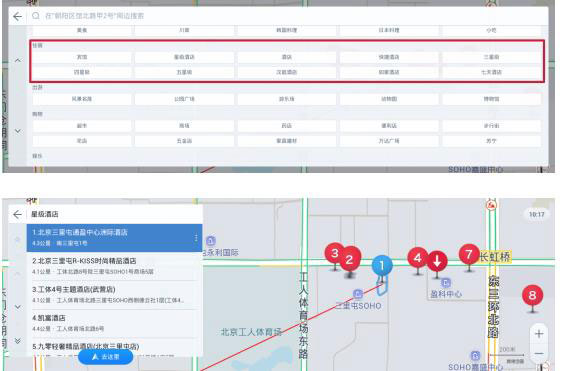Open result 3 工体4号主题酒店
The height and width of the screenshot is (371, 562).
pyautogui.click(x=114, y=295)
